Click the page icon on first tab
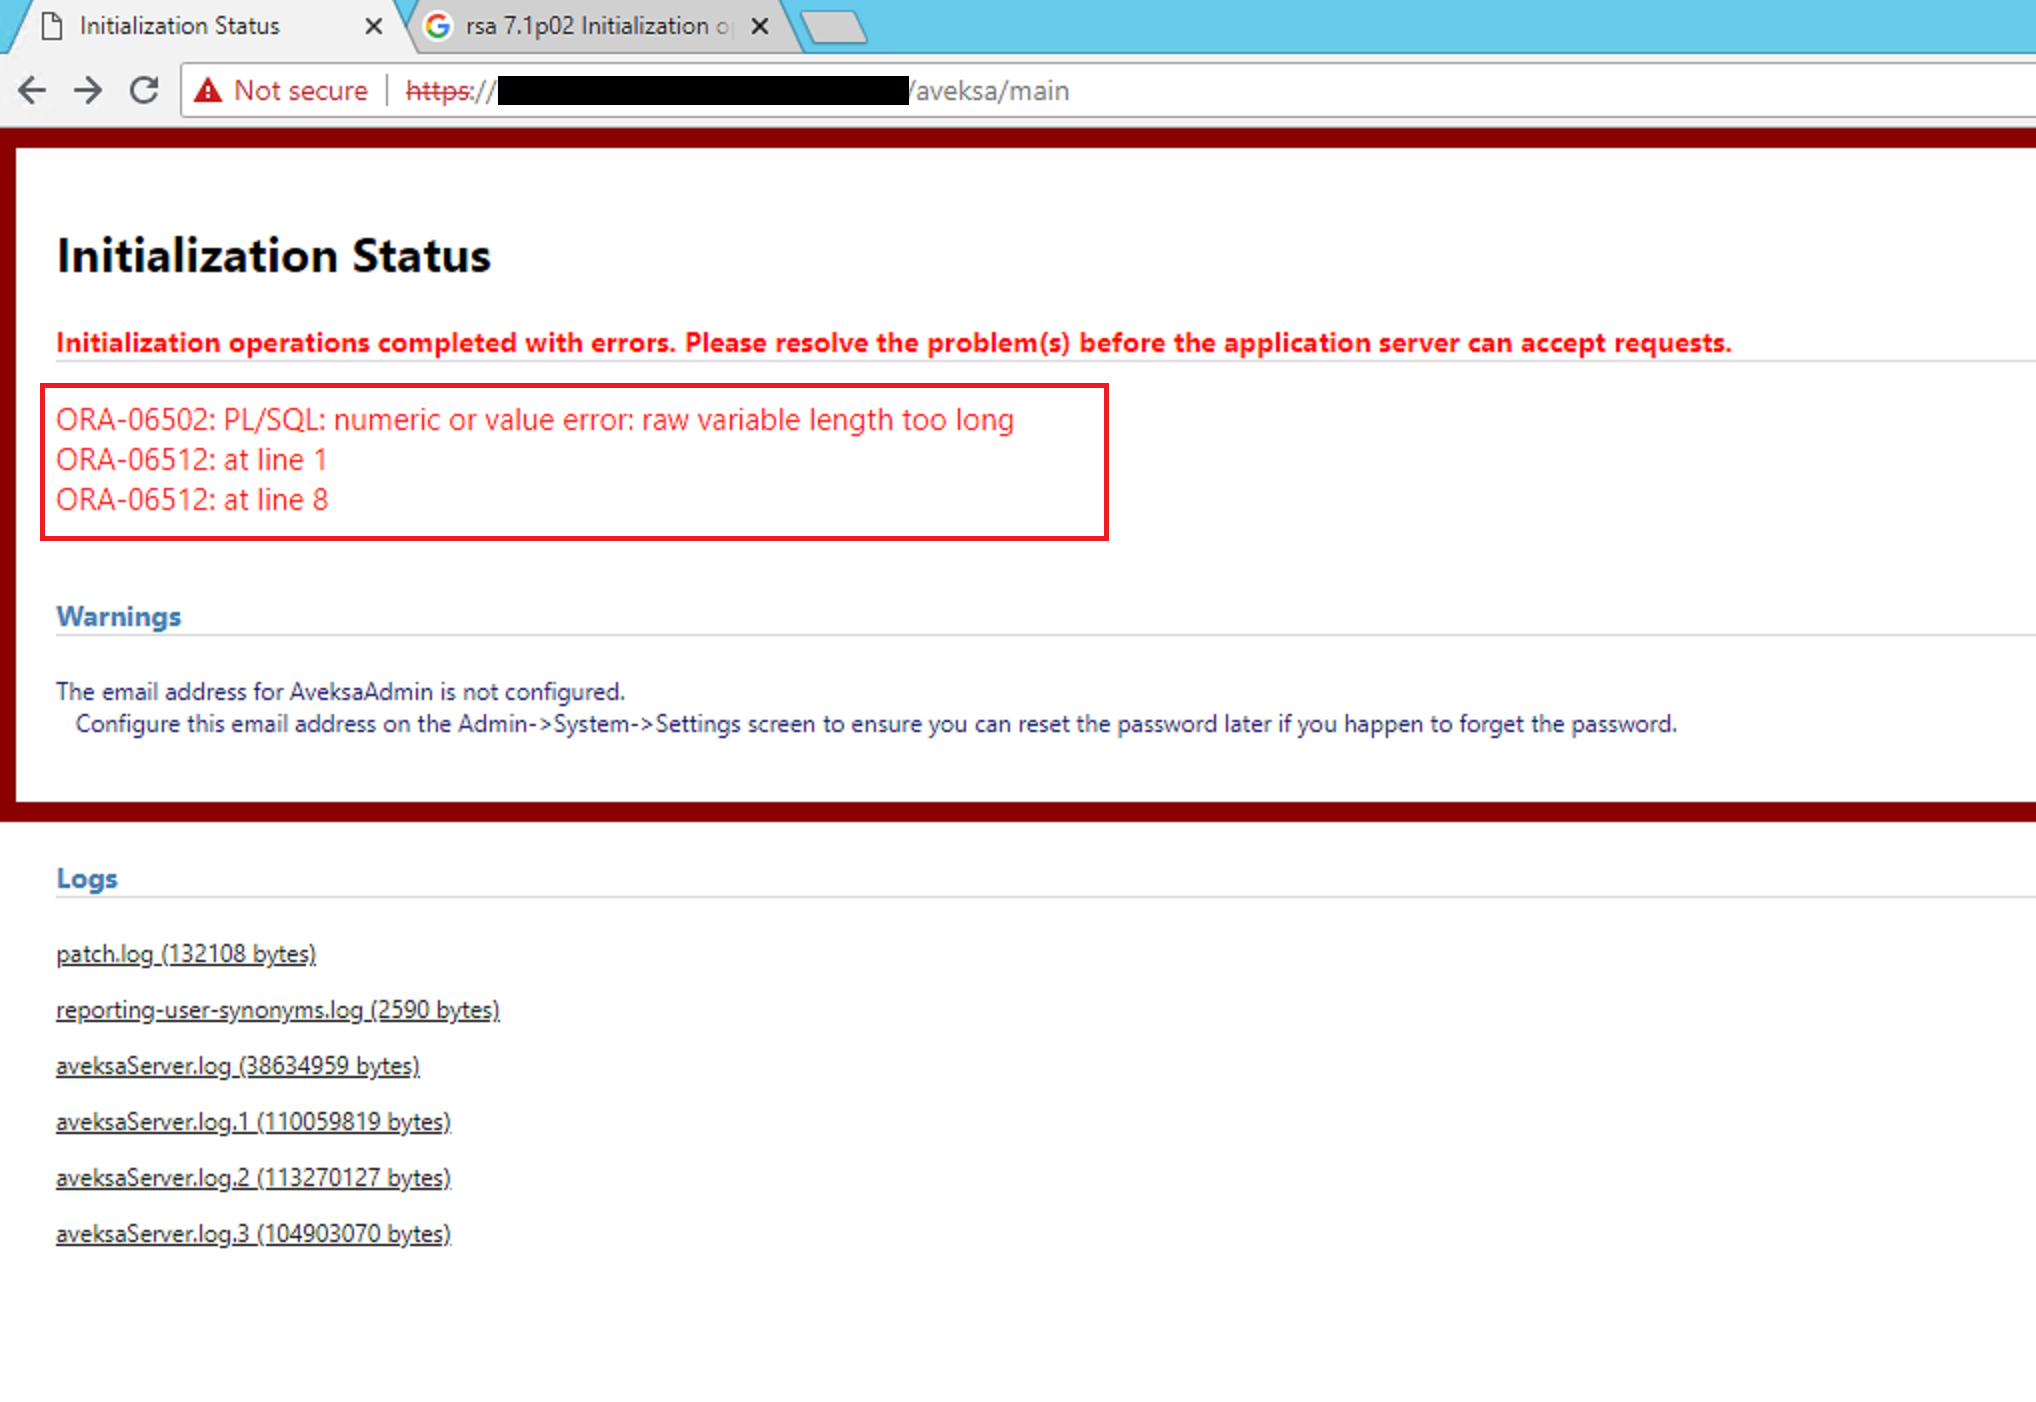Image resolution: width=2036 pixels, height=1402 pixels. 52,26
